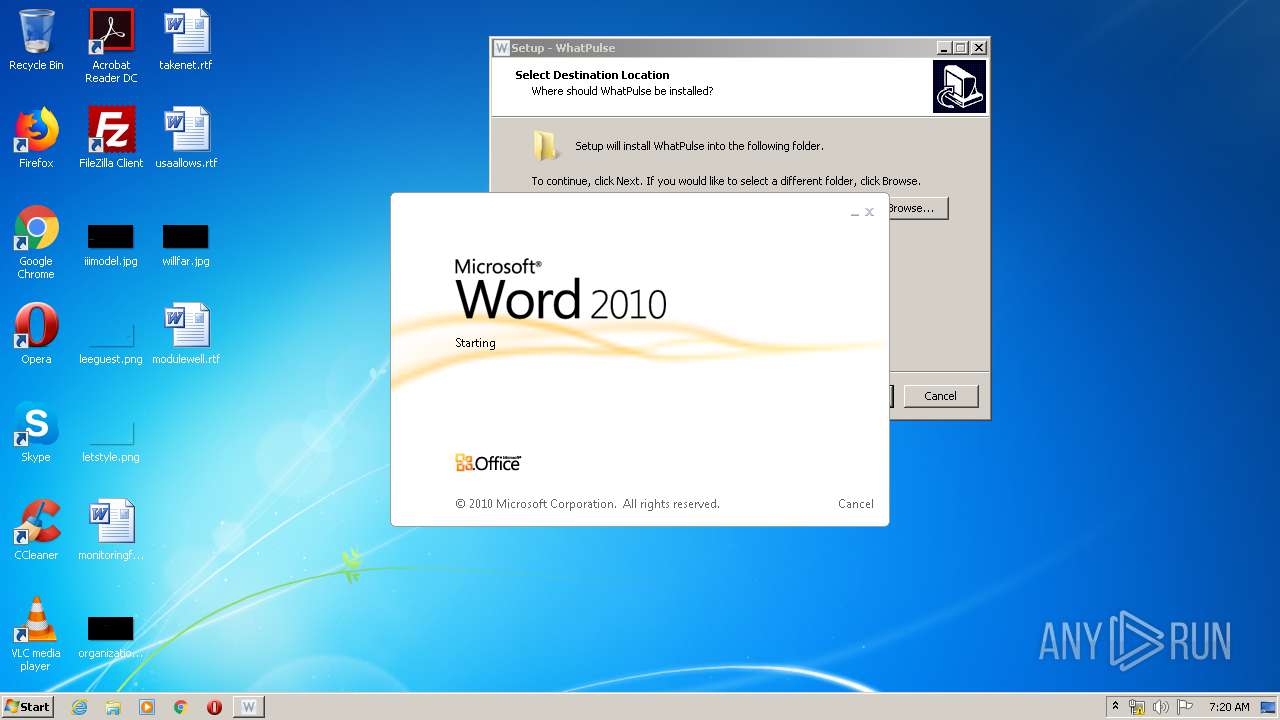
Task: Minimize the WhatPulse Setup window
Action: click(x=944, y=48)
